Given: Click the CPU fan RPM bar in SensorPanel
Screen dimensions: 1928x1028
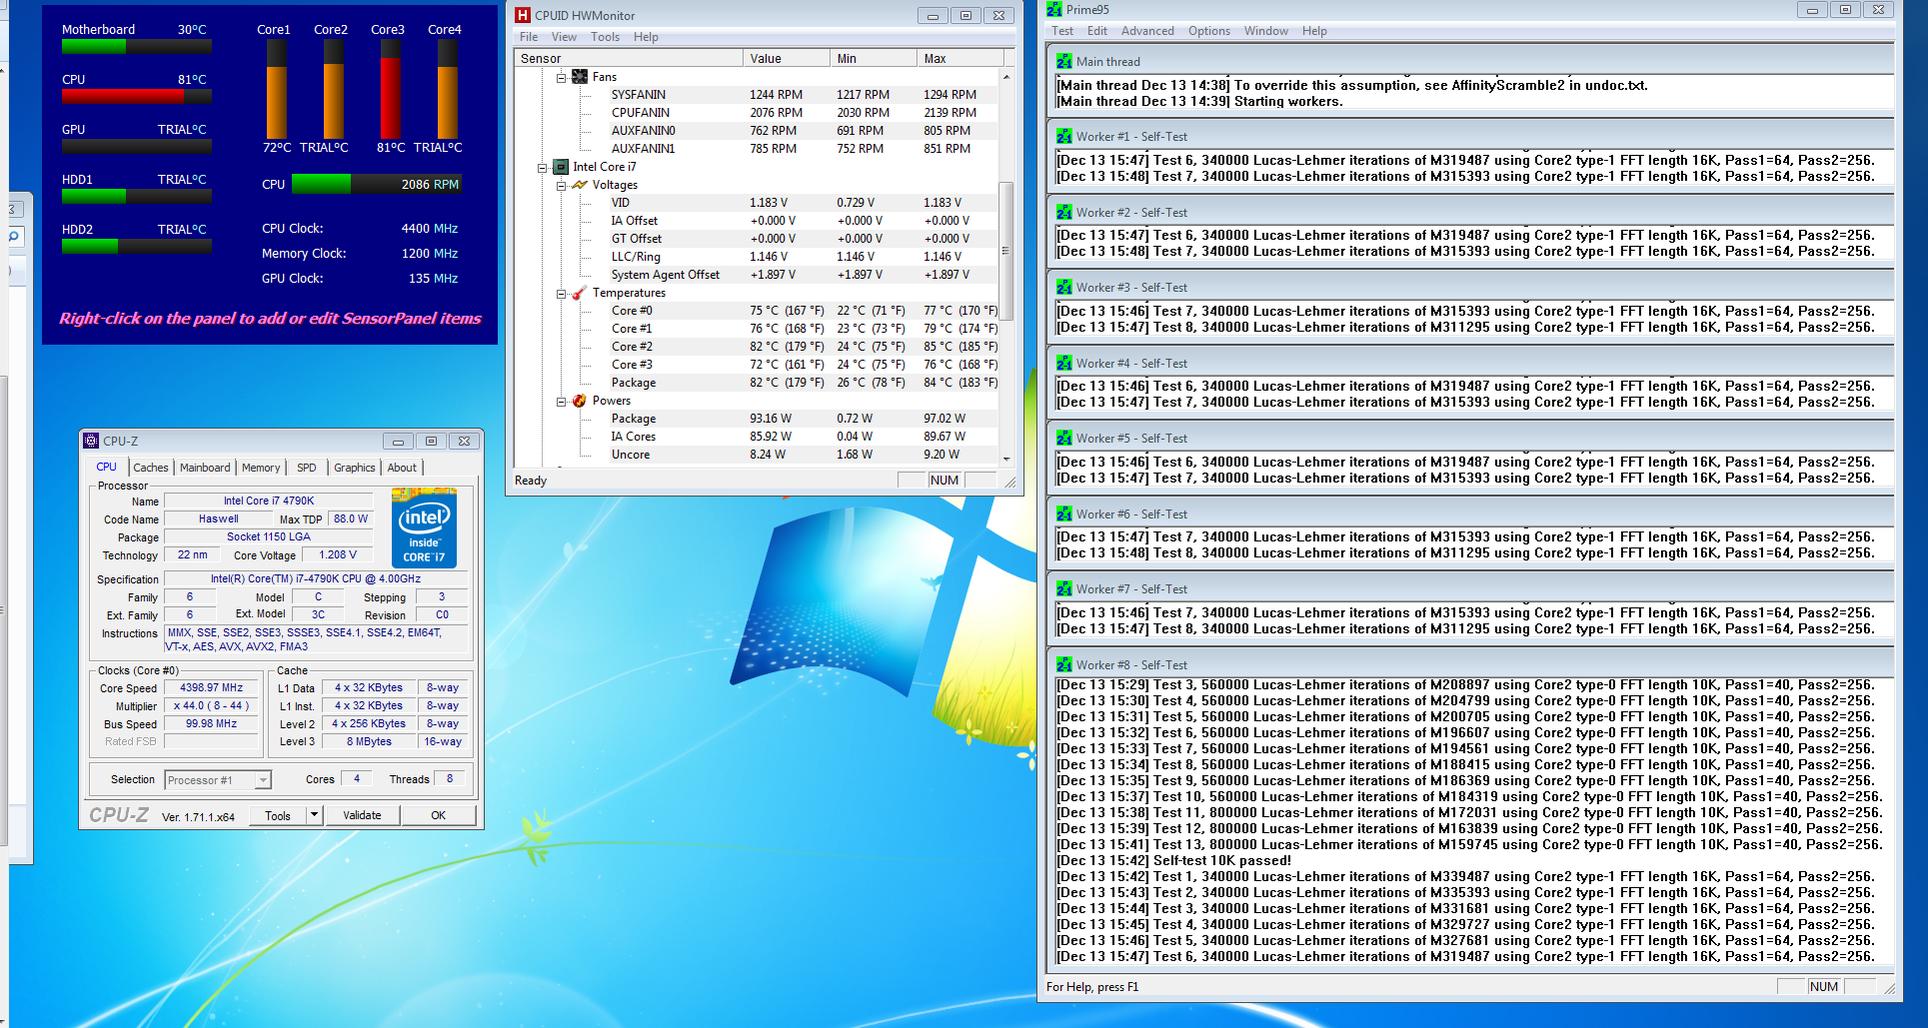Looking at the screenshot, I should [376, 184].
